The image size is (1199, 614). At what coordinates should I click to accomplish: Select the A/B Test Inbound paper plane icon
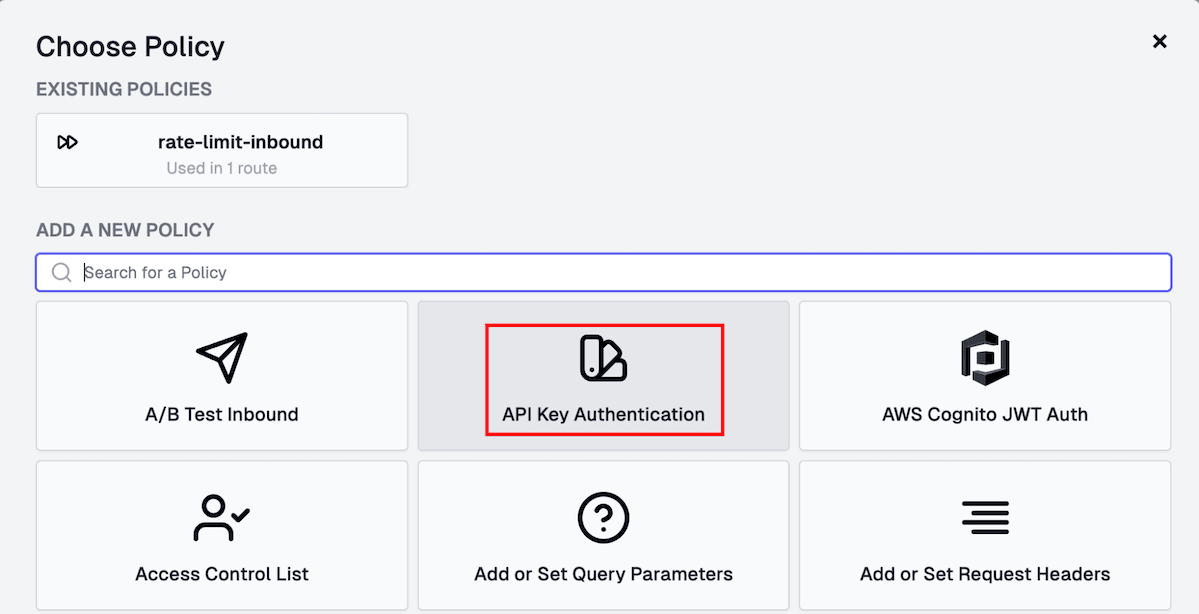pyautogui.click(x=221, y=356)
